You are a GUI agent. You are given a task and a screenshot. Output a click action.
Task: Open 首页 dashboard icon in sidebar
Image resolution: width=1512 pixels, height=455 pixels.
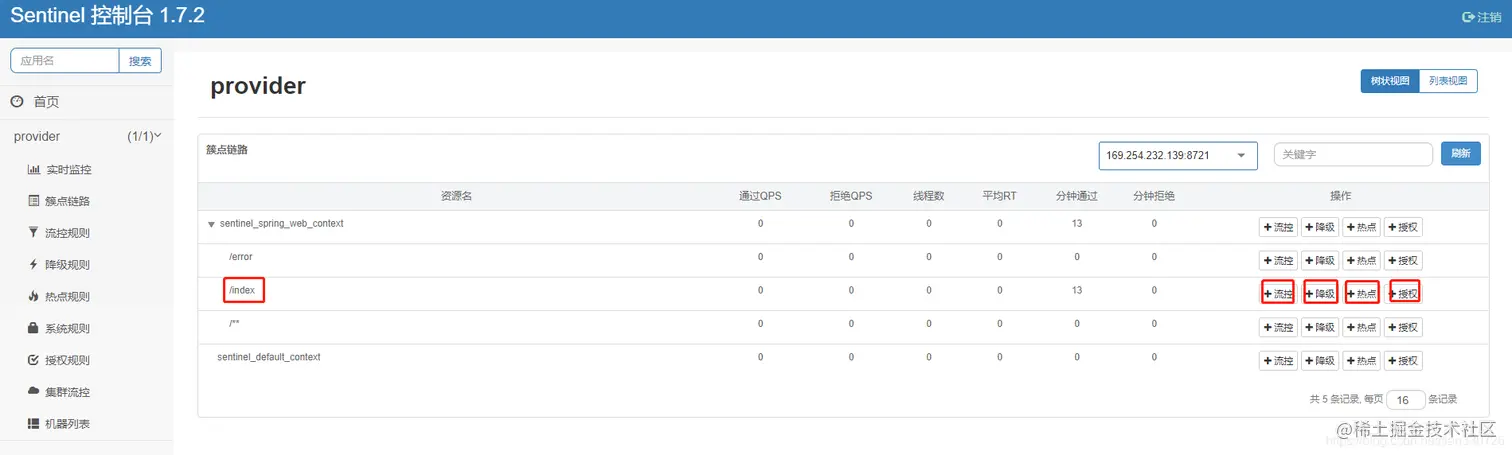tap(17, 102)
